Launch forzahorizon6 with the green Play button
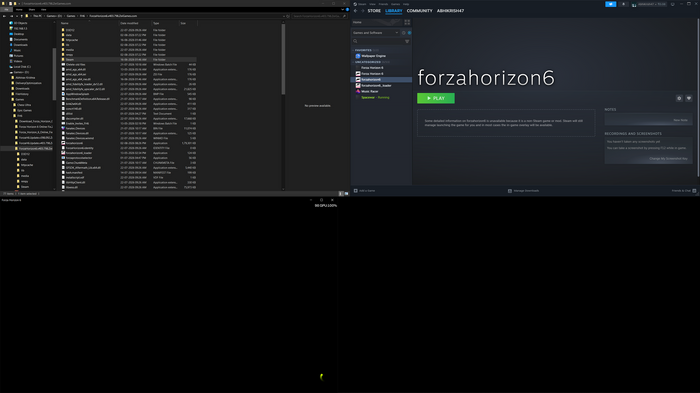 (x=436, y=98)
